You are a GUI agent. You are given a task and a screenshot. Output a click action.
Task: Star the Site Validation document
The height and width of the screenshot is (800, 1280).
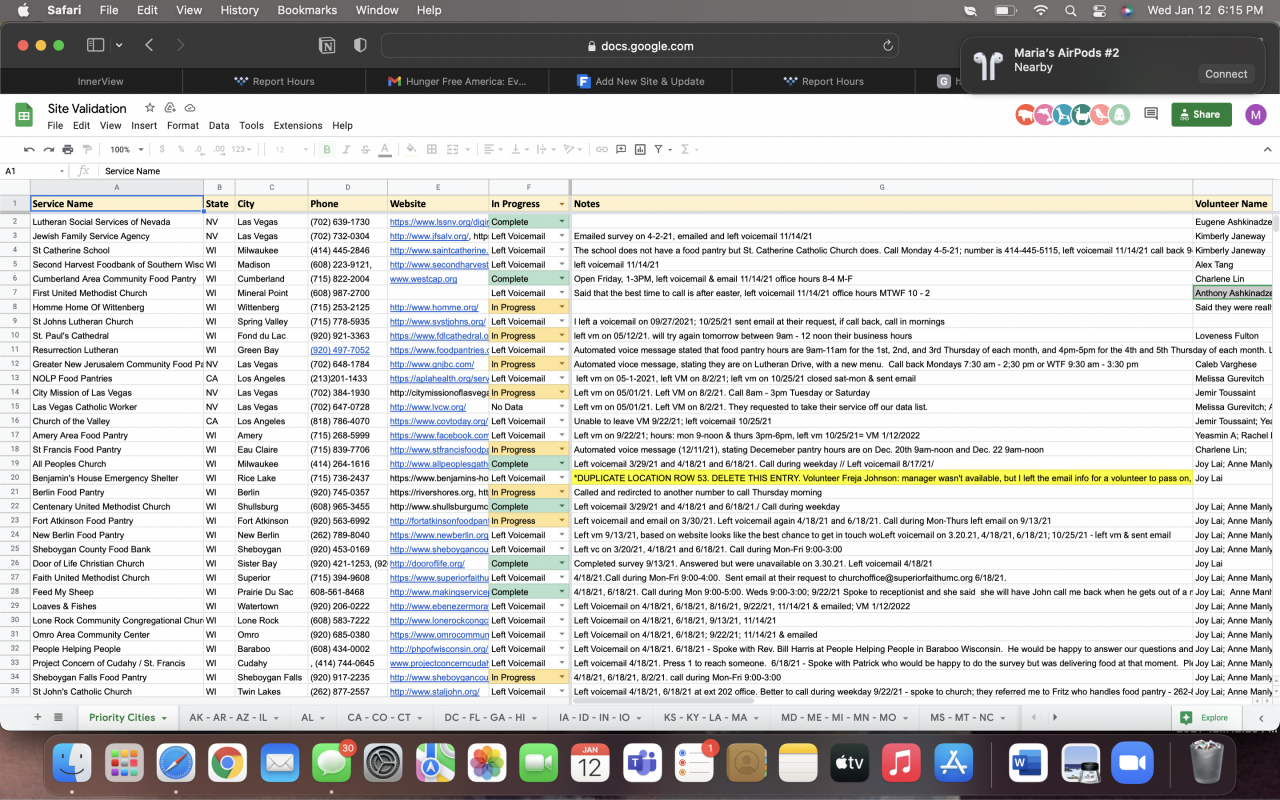click(x=150, y=108)
